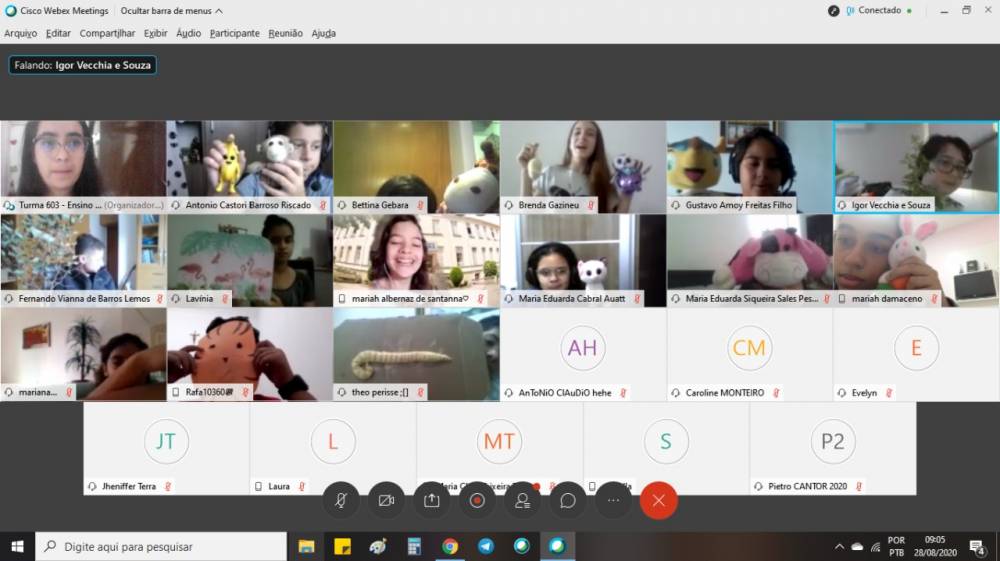Open the chat bubble icon
The image size is (1000, 561).
[567, 501]
